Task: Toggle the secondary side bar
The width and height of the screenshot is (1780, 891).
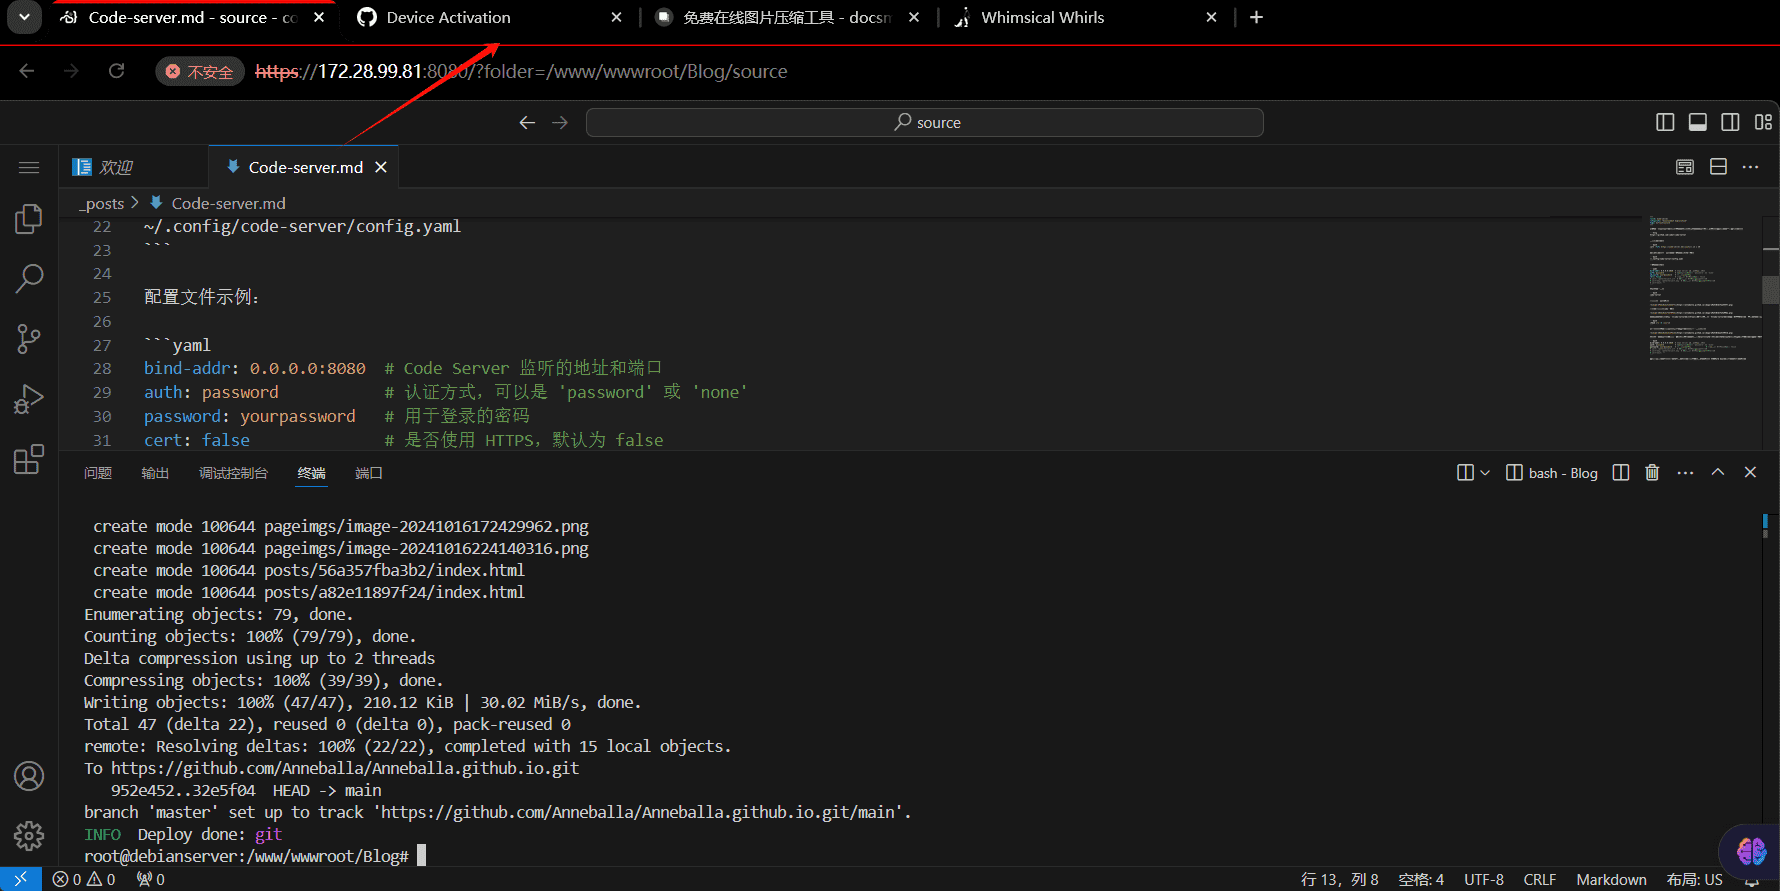Action: 1730,122
